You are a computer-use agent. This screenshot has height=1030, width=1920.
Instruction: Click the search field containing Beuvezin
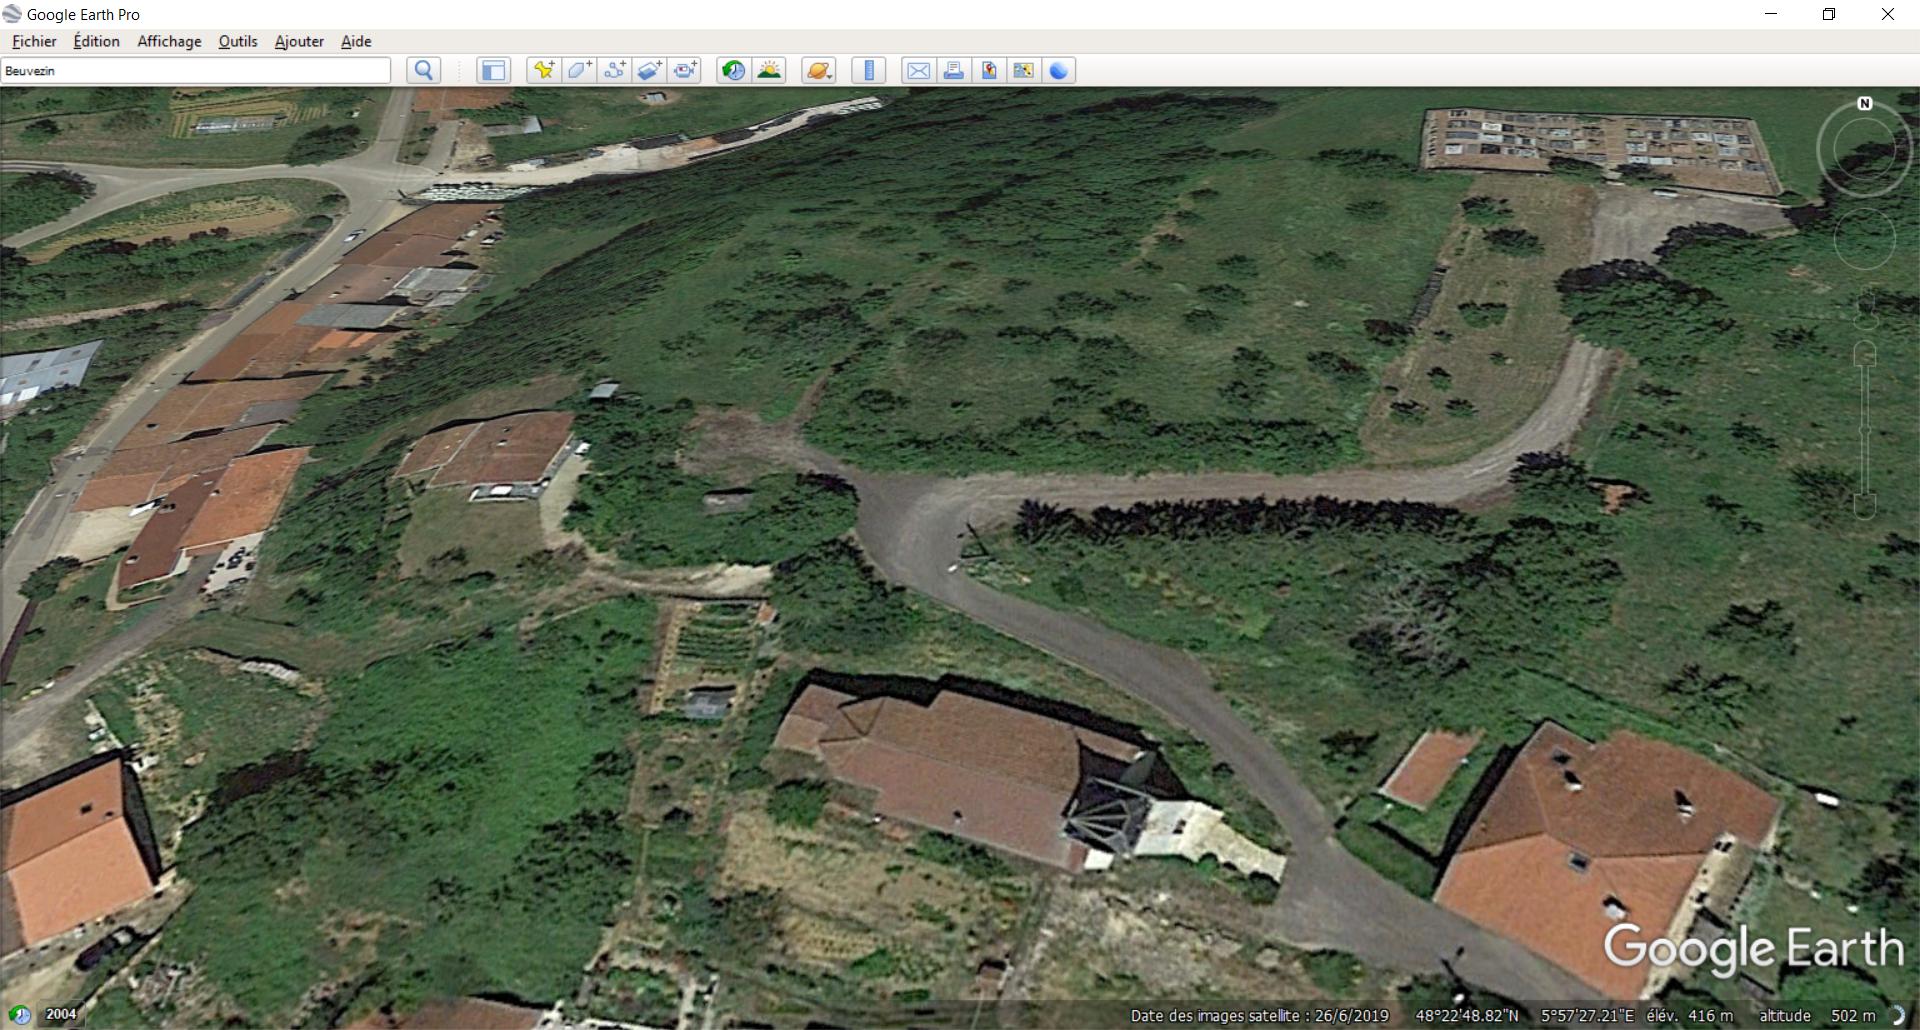click(x=195, y=70)
